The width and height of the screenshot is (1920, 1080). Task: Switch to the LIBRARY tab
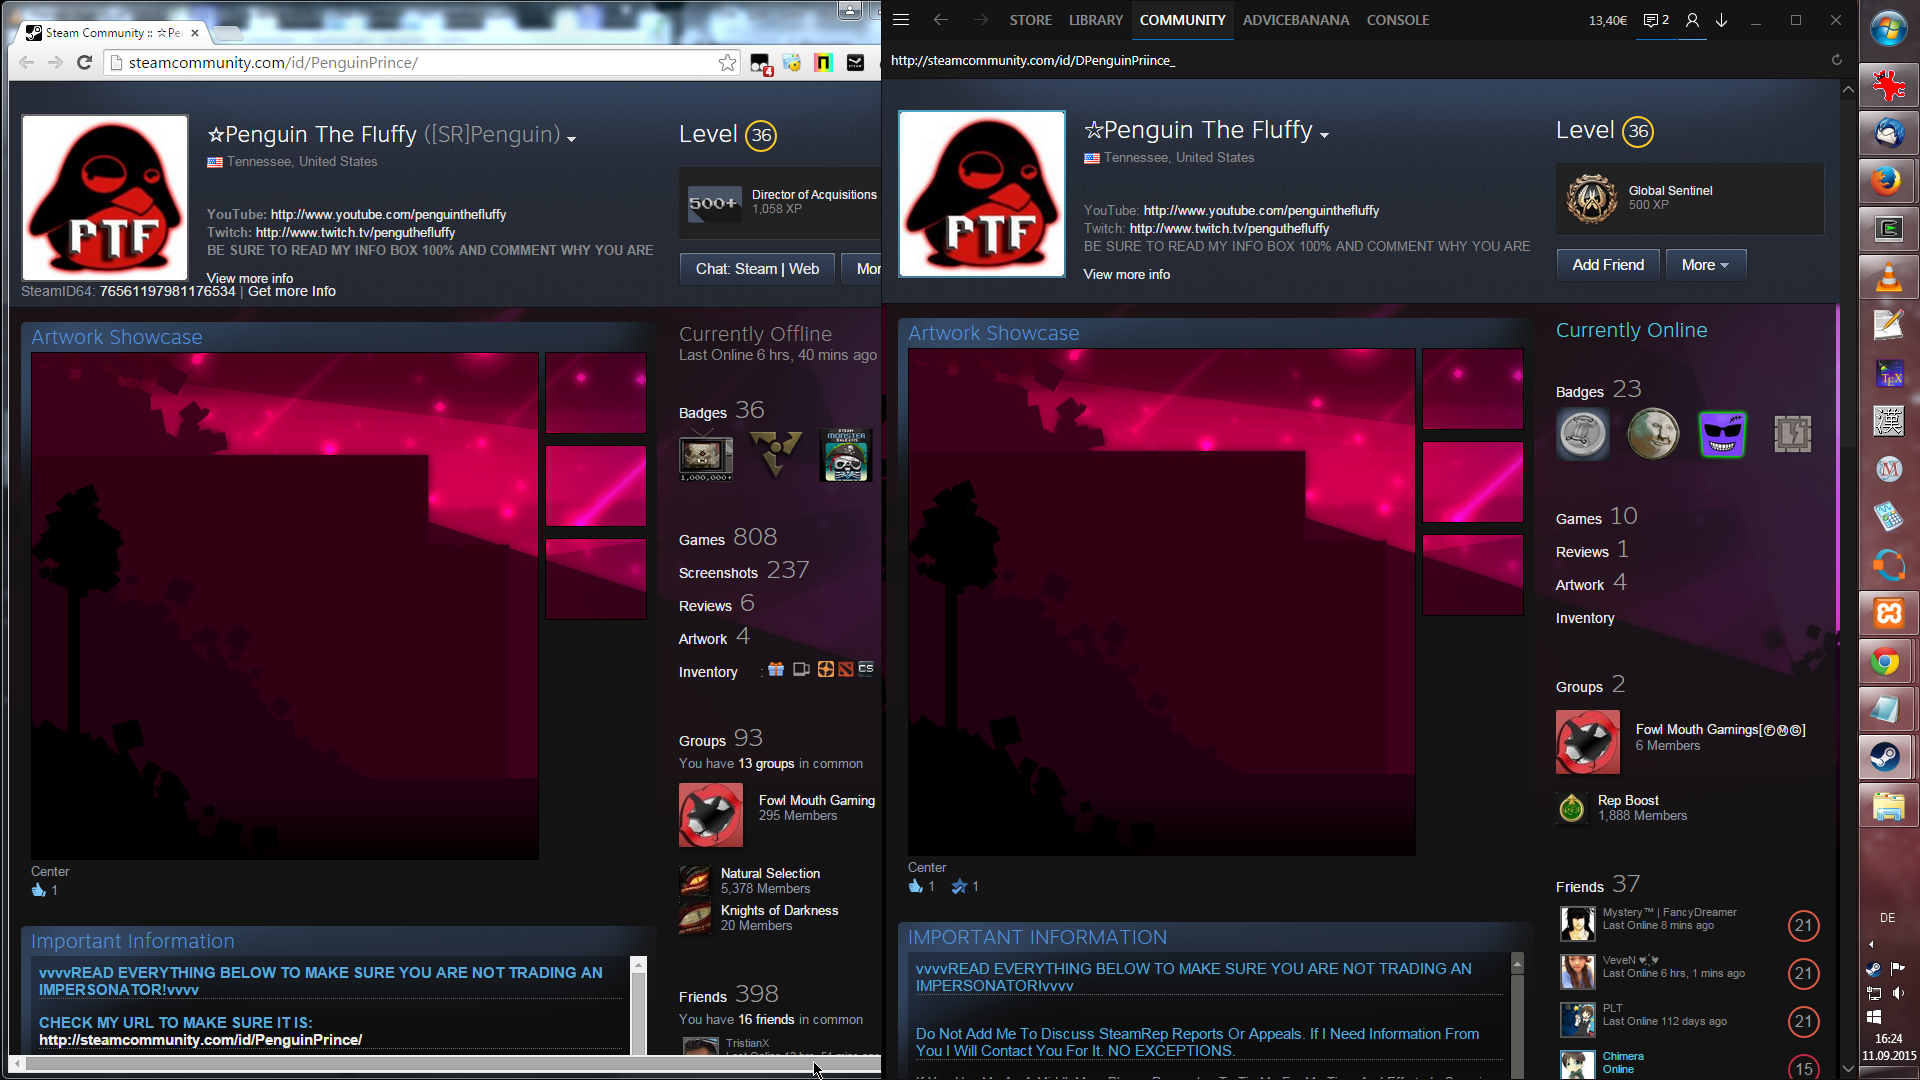pyautogui.click(x=1095, y=20)
